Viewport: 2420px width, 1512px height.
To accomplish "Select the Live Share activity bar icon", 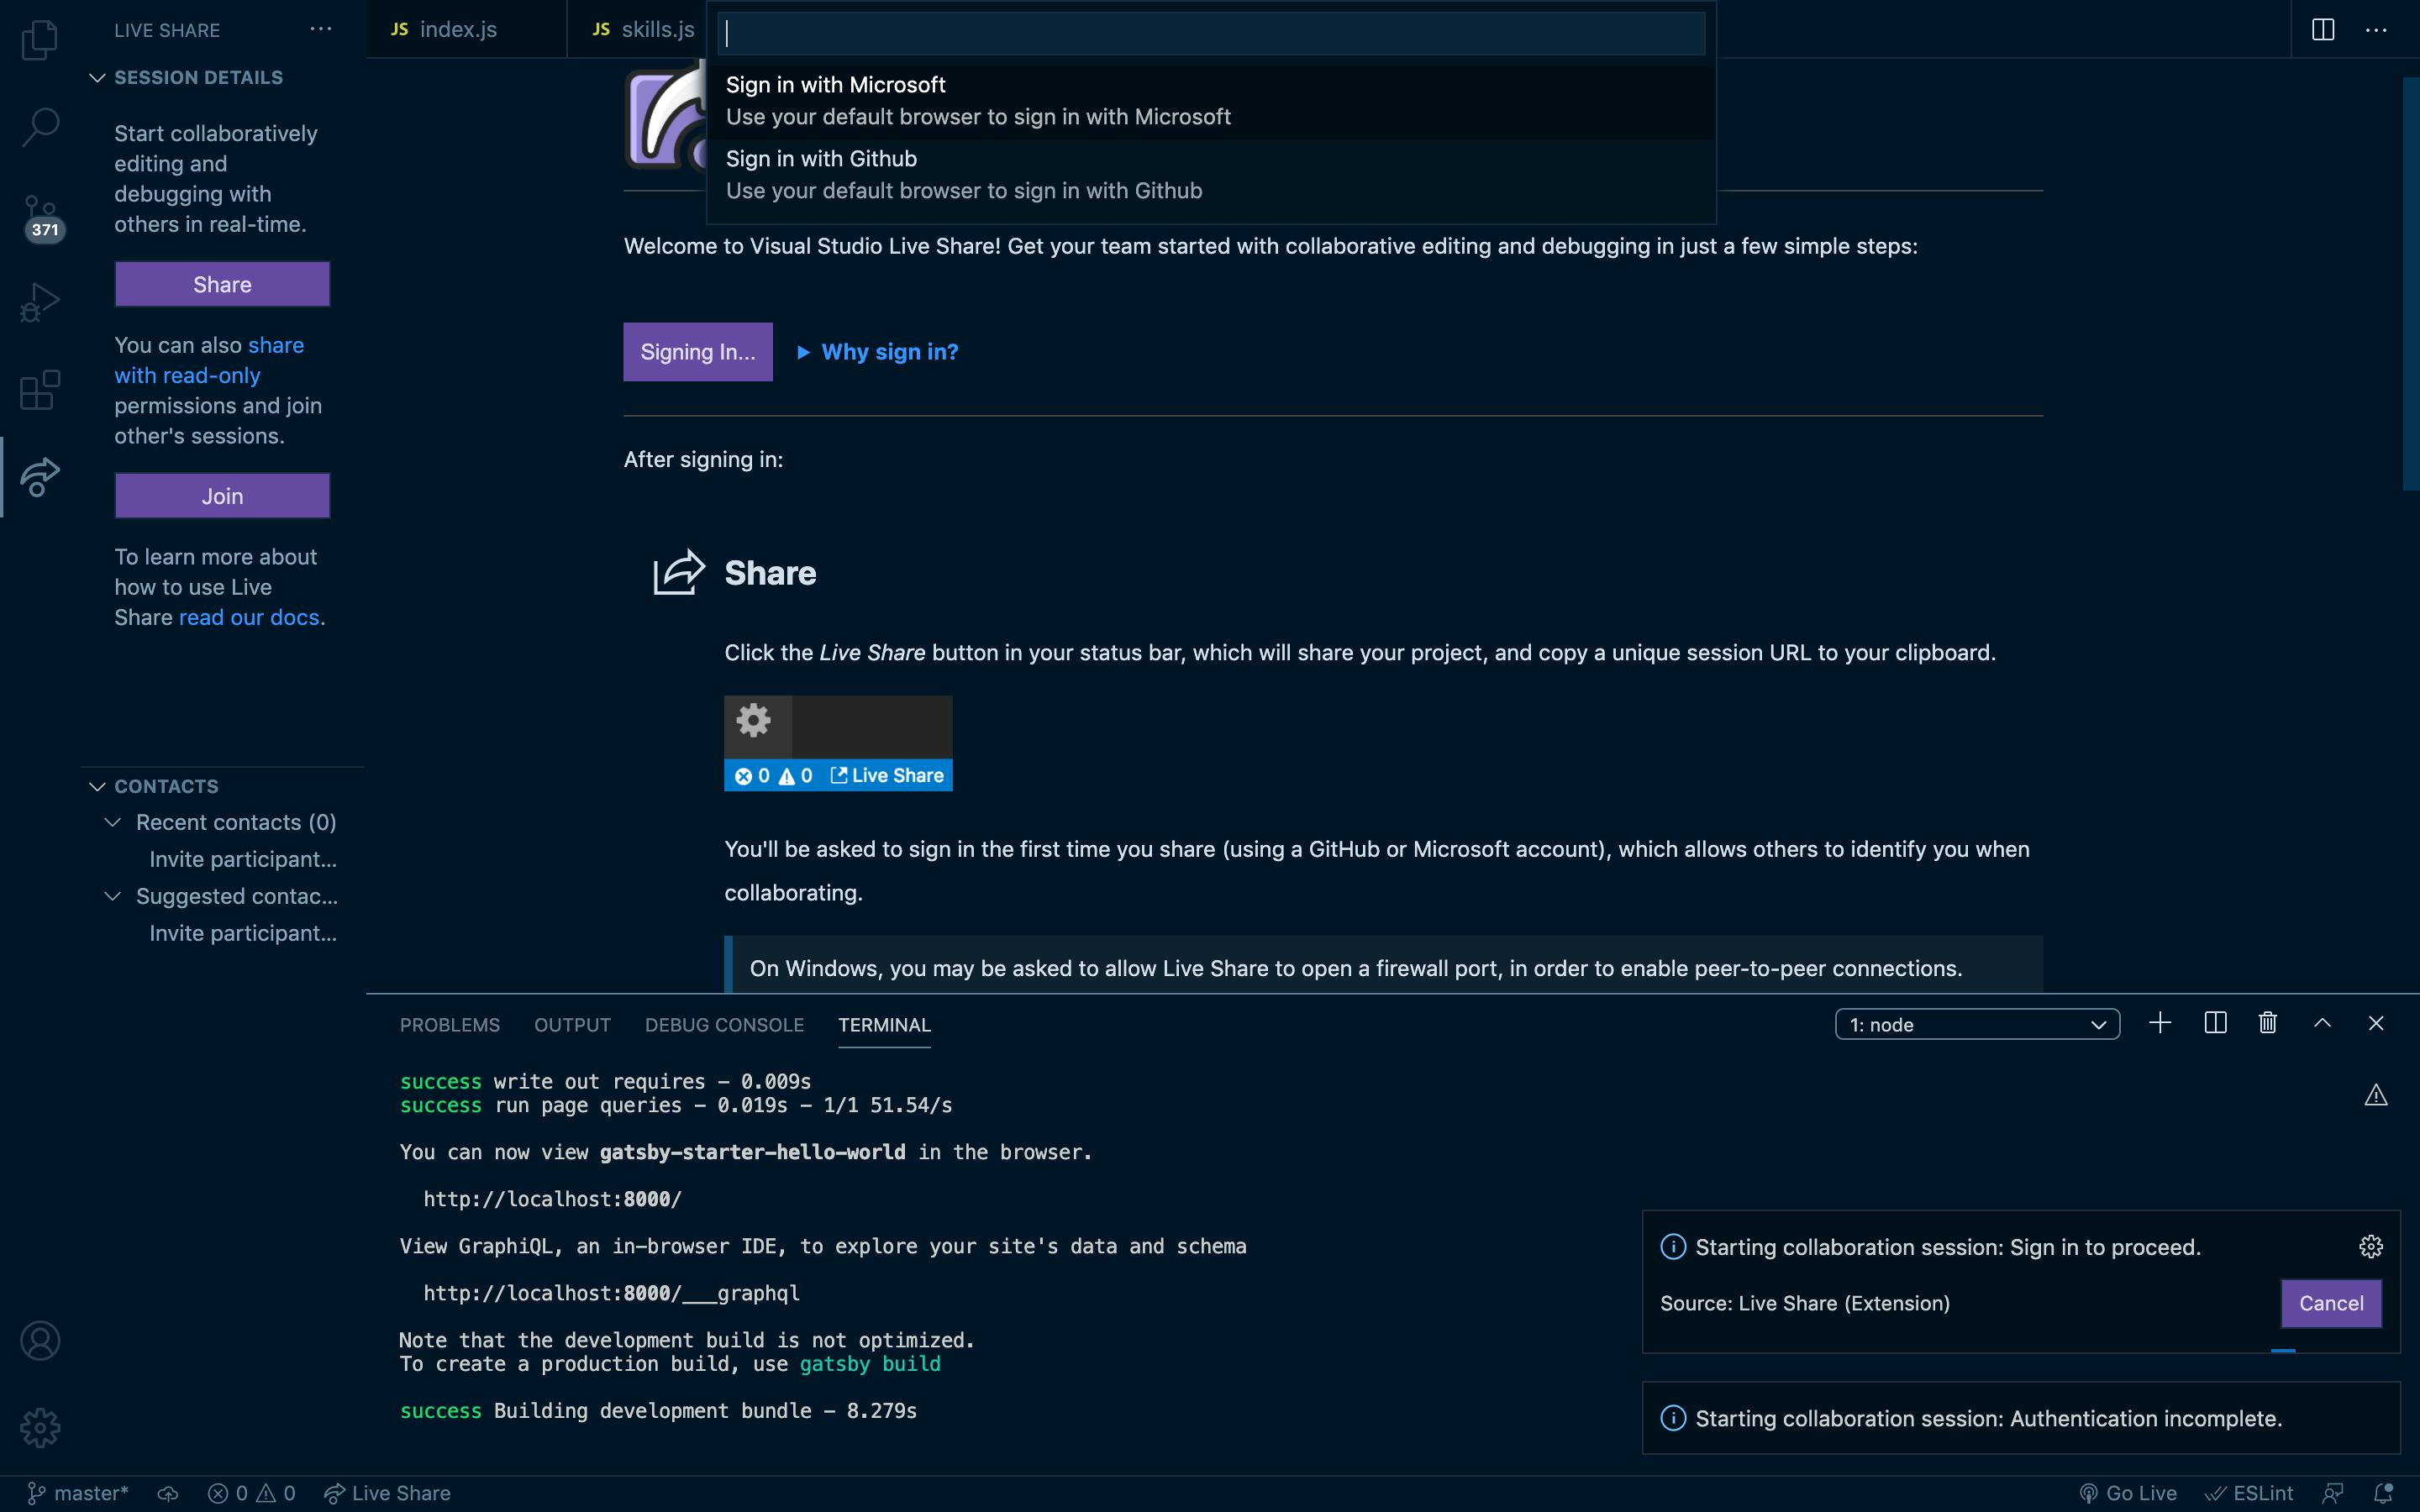I will (40, 477).
